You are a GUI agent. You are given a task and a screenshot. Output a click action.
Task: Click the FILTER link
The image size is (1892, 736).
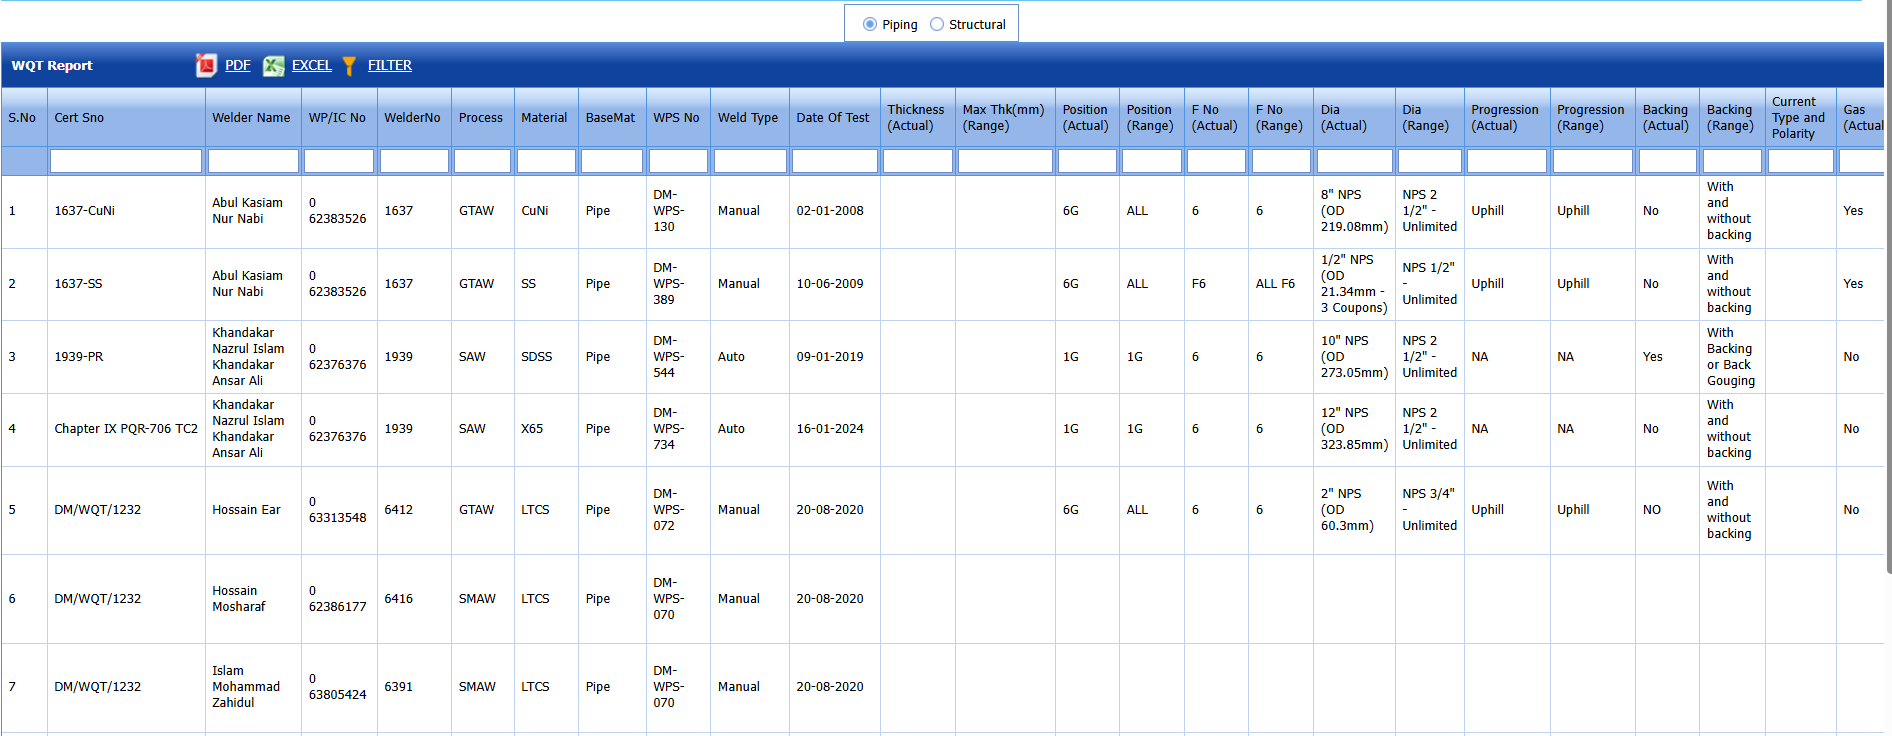tap(389, 66)
